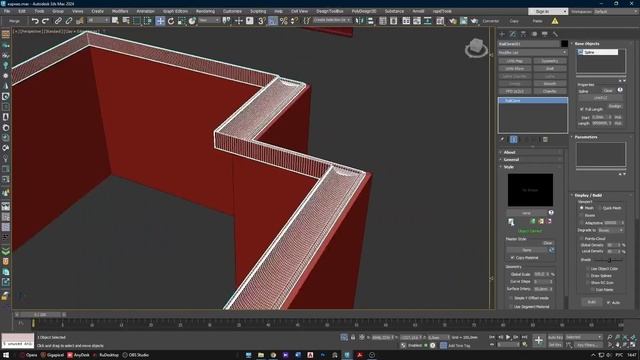Click the Chamfer modifier button
The image size is (640, 360).
tap(550, 91)
